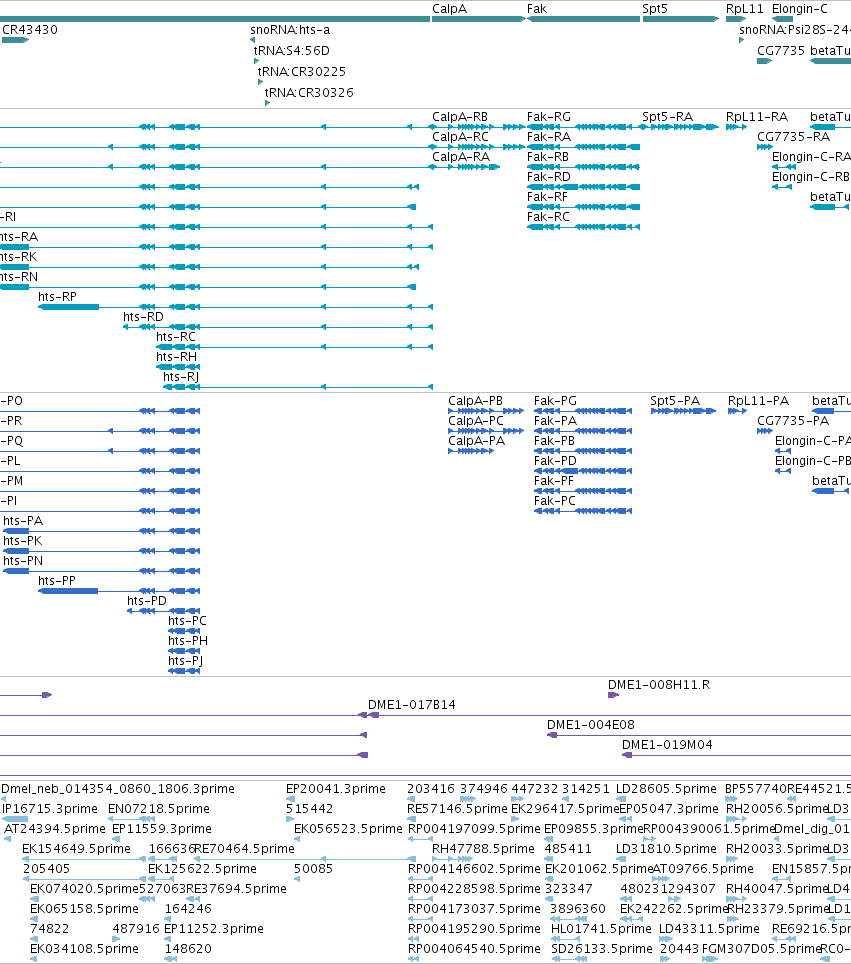
Task: Select the Spt5 gene label
Action: point(655,9)
